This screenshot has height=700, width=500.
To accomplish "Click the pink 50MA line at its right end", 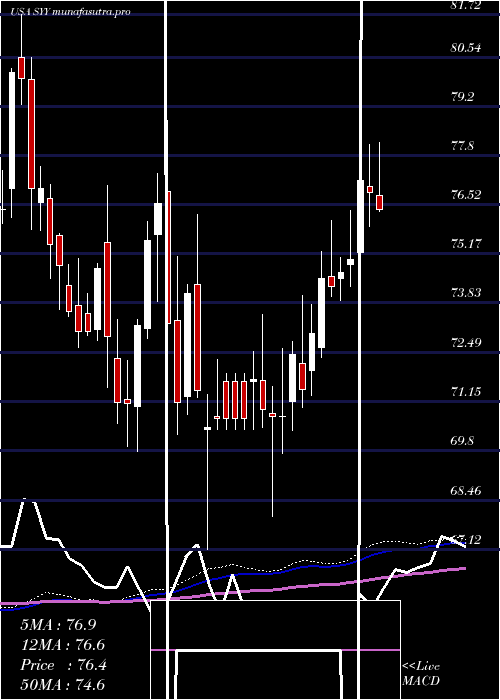I will point(462,568).
